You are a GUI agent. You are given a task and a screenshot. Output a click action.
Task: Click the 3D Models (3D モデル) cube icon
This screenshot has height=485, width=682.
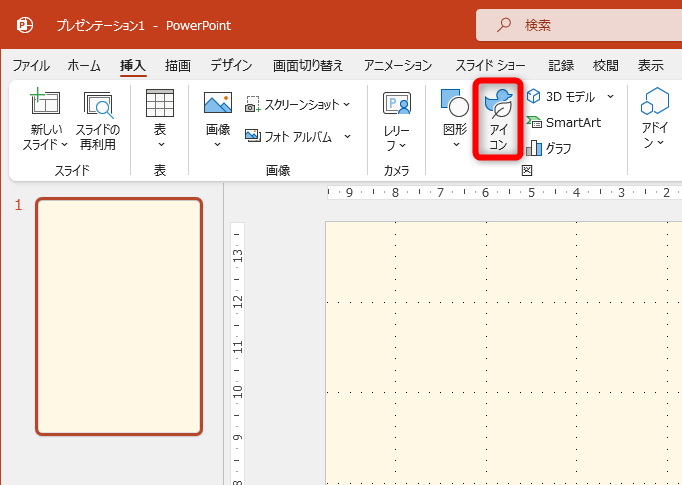533,96
